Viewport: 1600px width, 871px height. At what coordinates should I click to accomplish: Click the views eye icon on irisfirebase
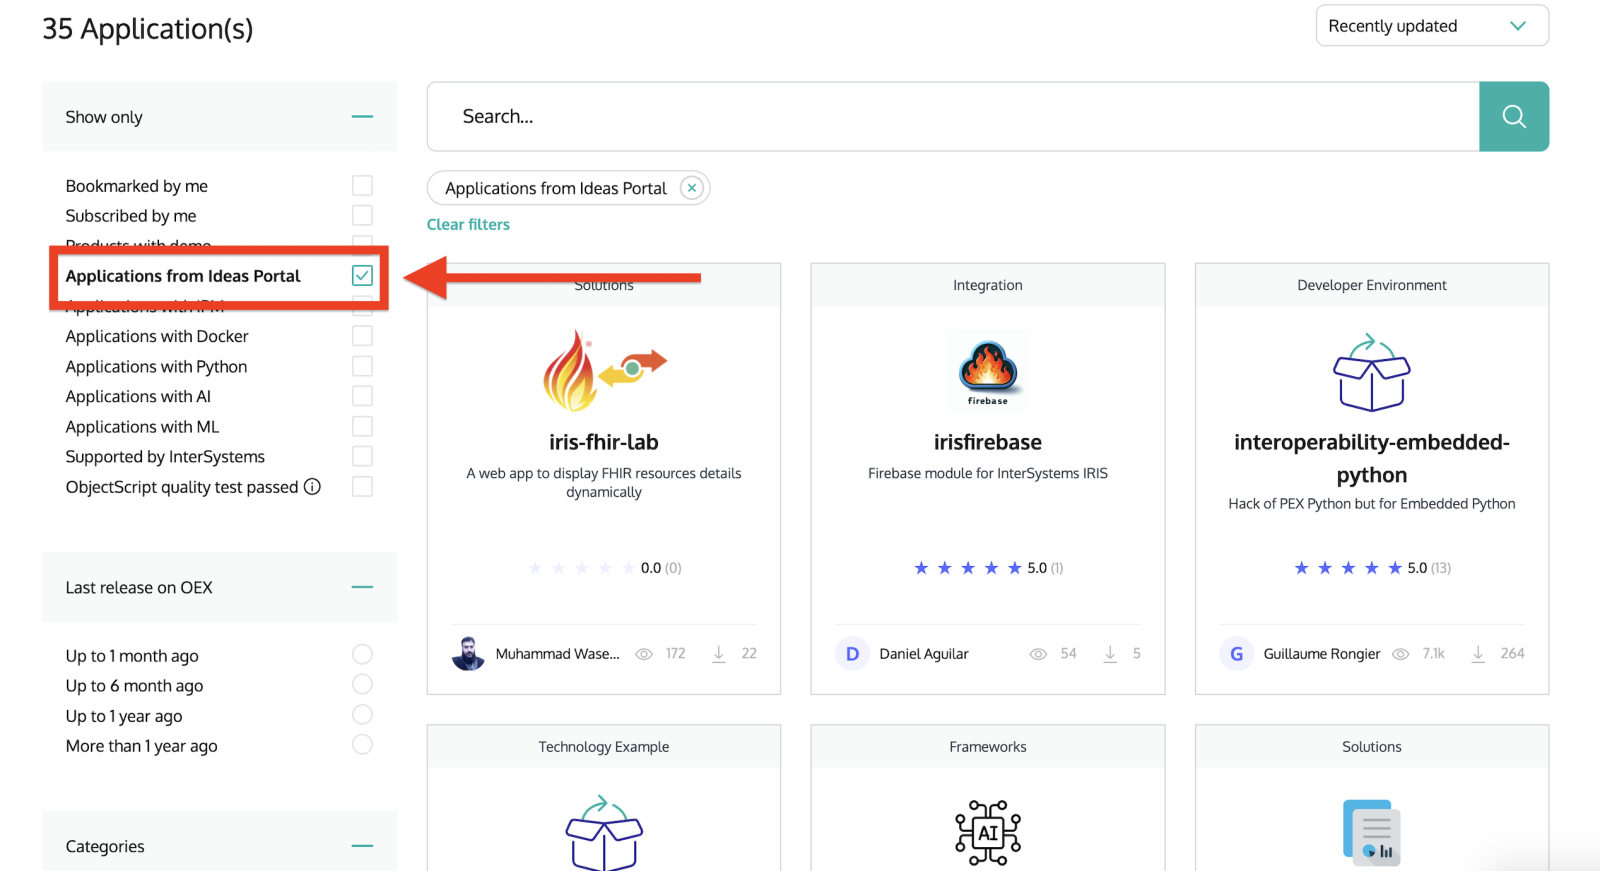click(1039, 654)
